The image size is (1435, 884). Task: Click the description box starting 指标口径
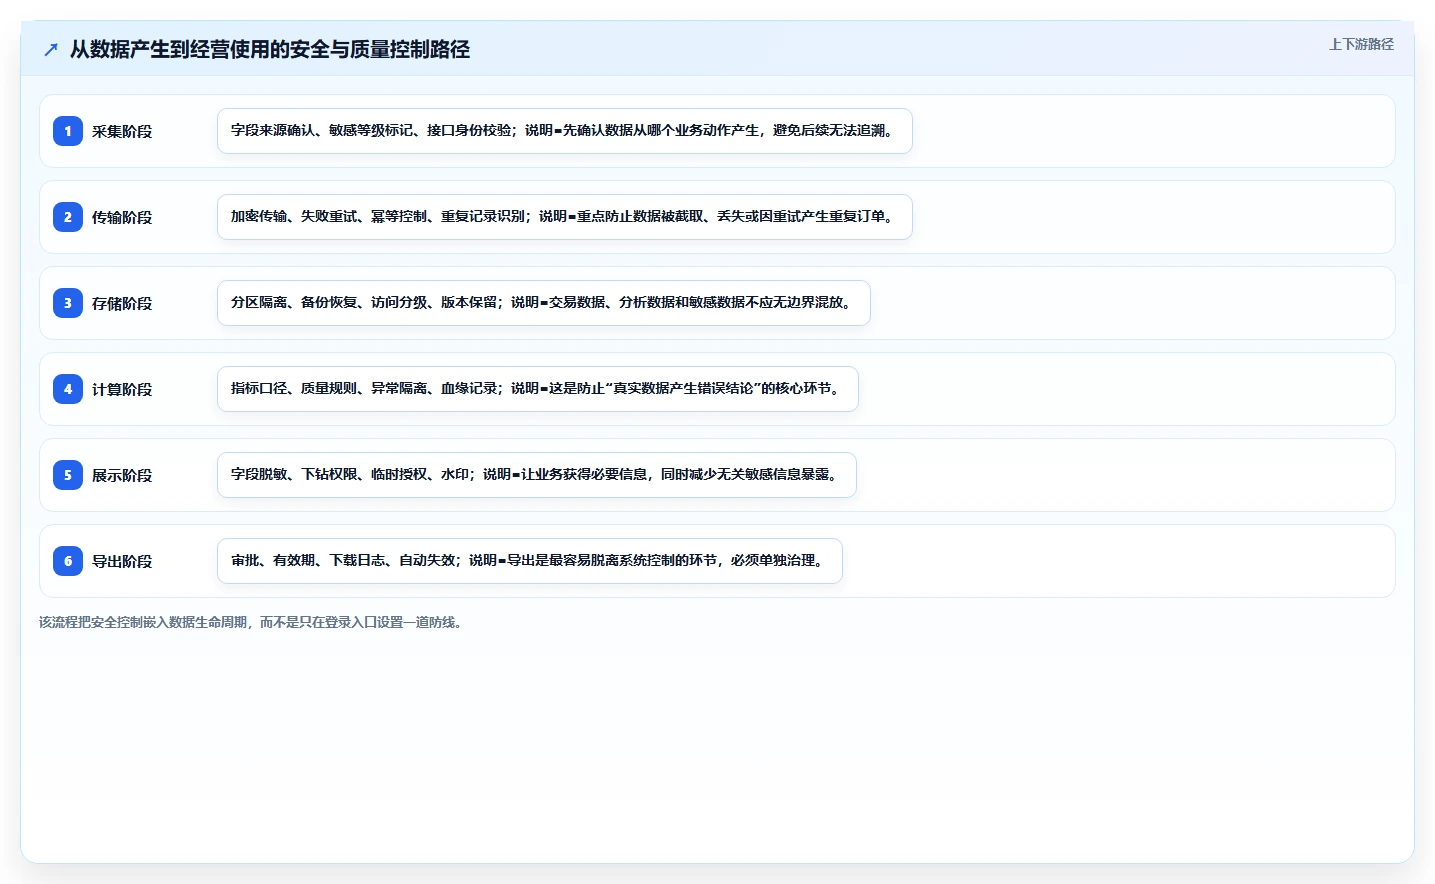coord(538,389)
